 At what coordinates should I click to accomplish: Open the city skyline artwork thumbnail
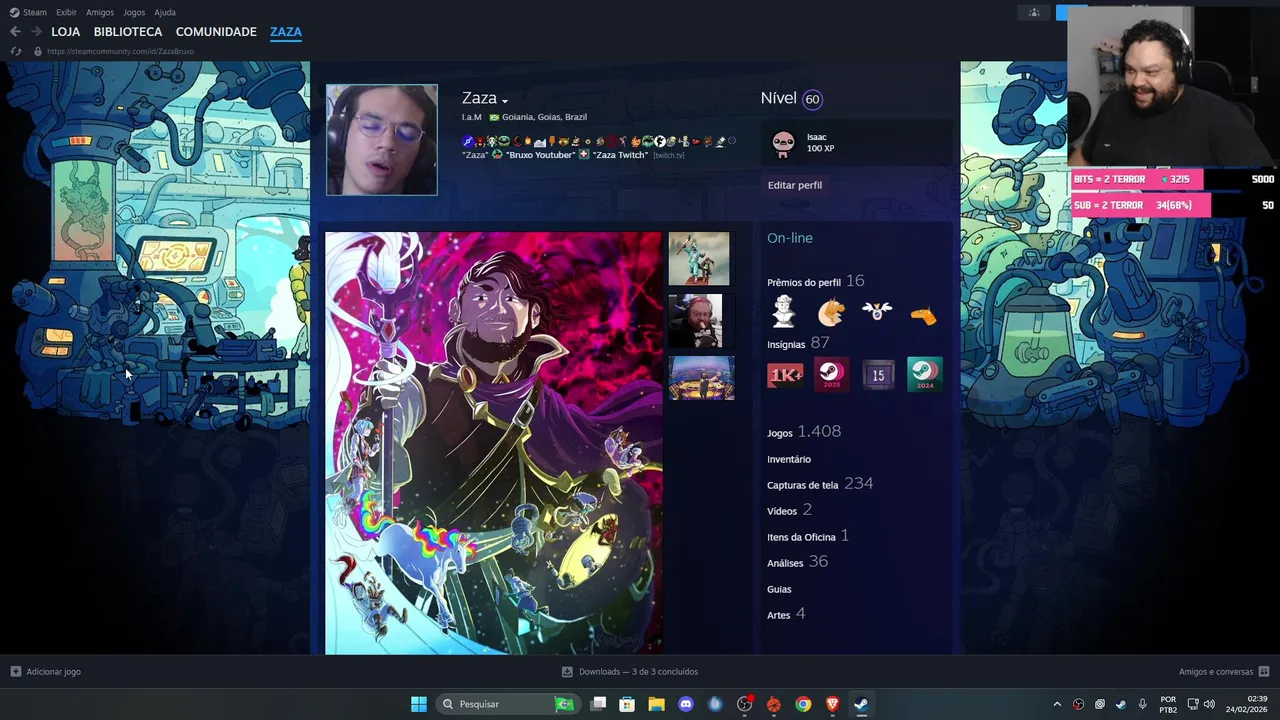tap(701, 378)
